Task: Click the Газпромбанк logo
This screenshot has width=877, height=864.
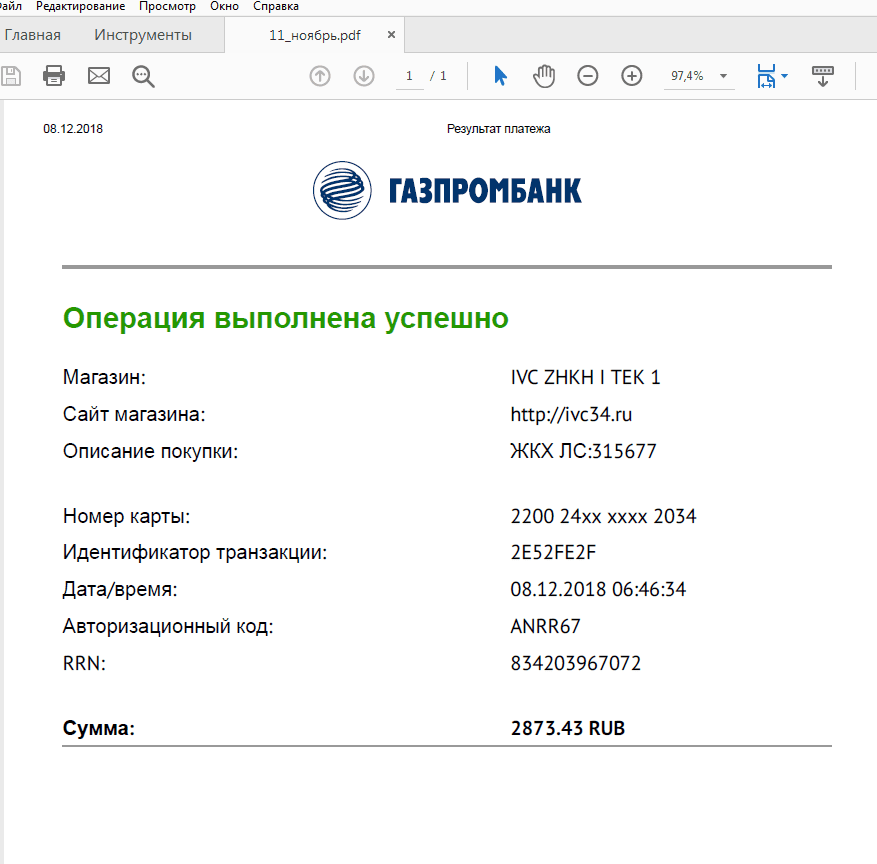Action: pos(447,190)
